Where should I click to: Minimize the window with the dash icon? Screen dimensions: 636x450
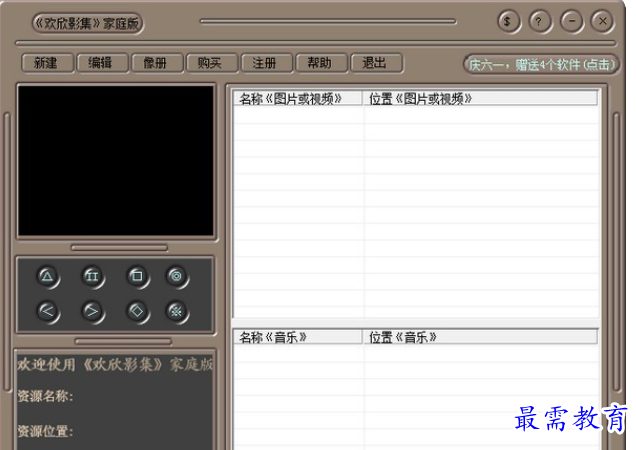572,21
